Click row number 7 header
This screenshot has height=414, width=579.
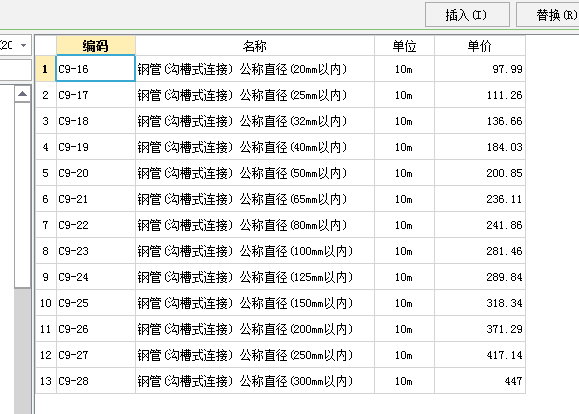point(45,225)
